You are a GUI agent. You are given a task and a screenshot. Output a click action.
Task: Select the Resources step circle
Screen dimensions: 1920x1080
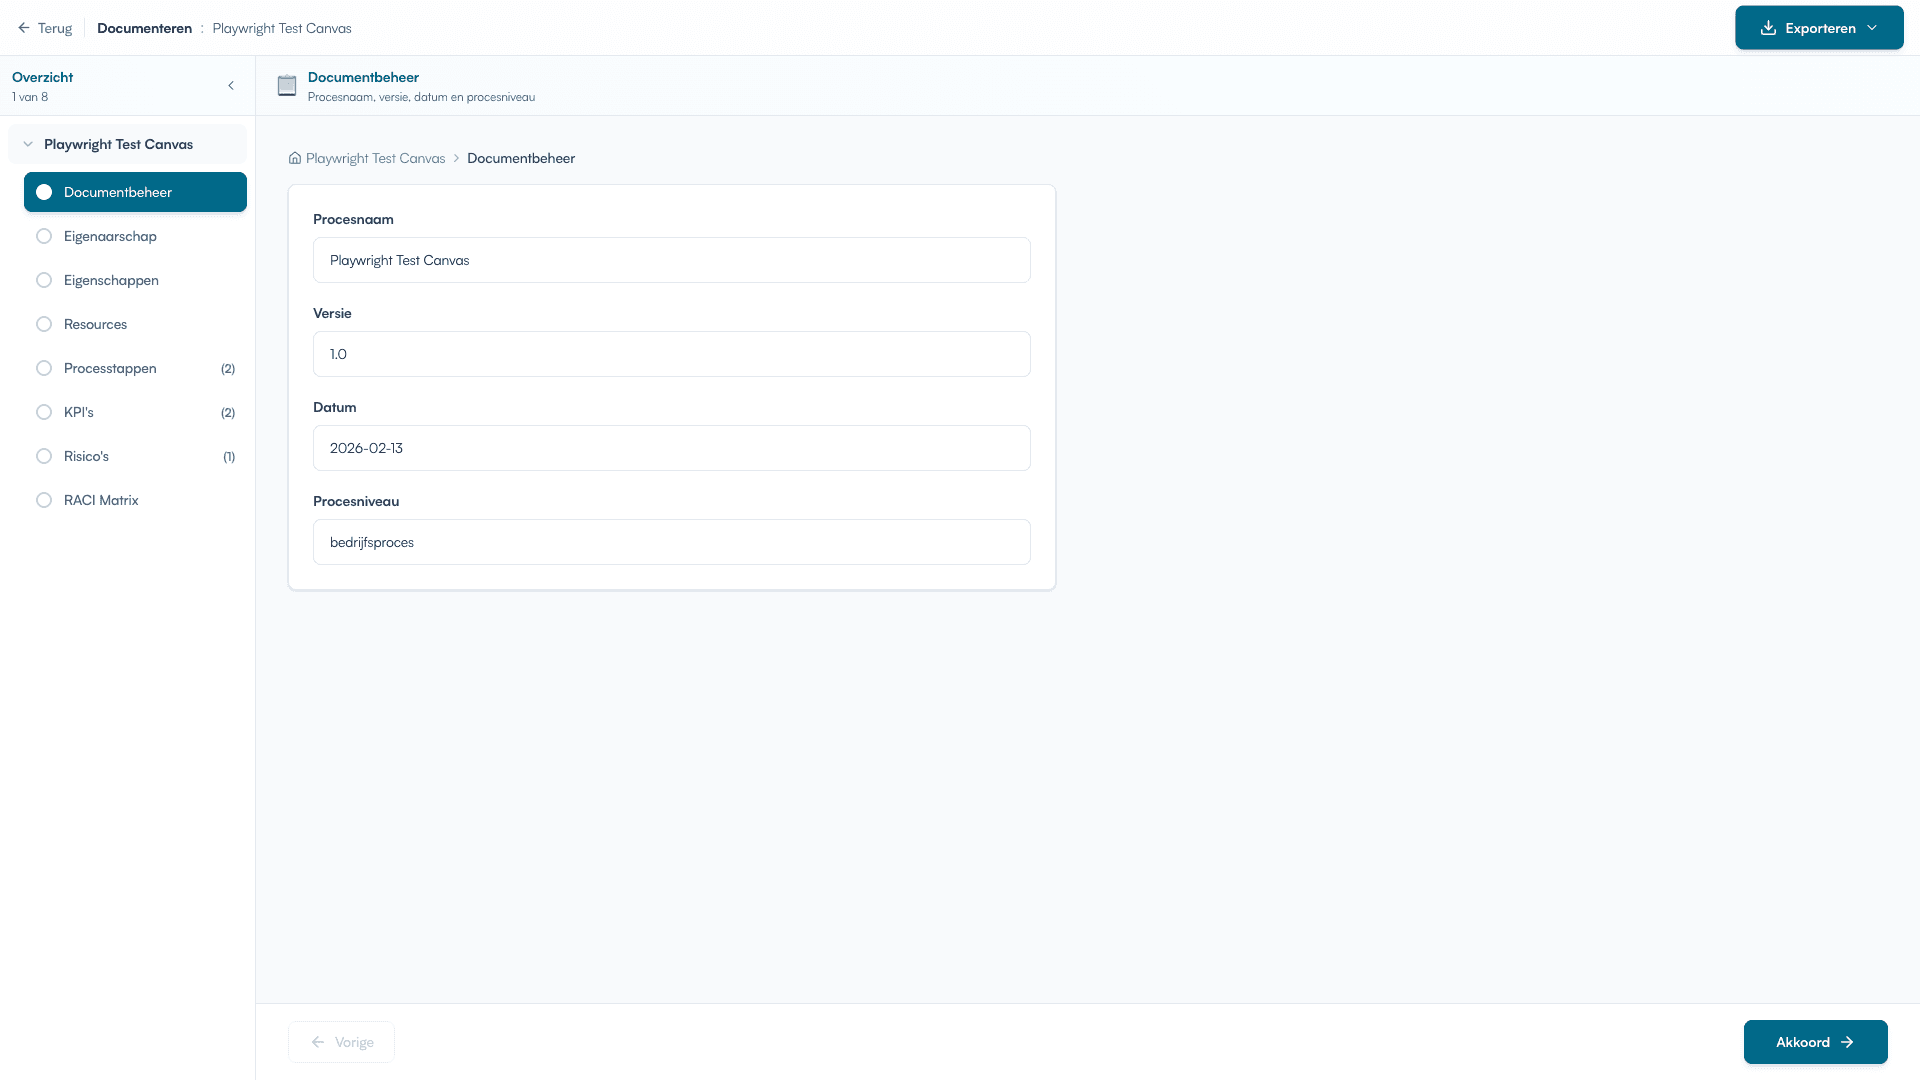pos(44,324)
